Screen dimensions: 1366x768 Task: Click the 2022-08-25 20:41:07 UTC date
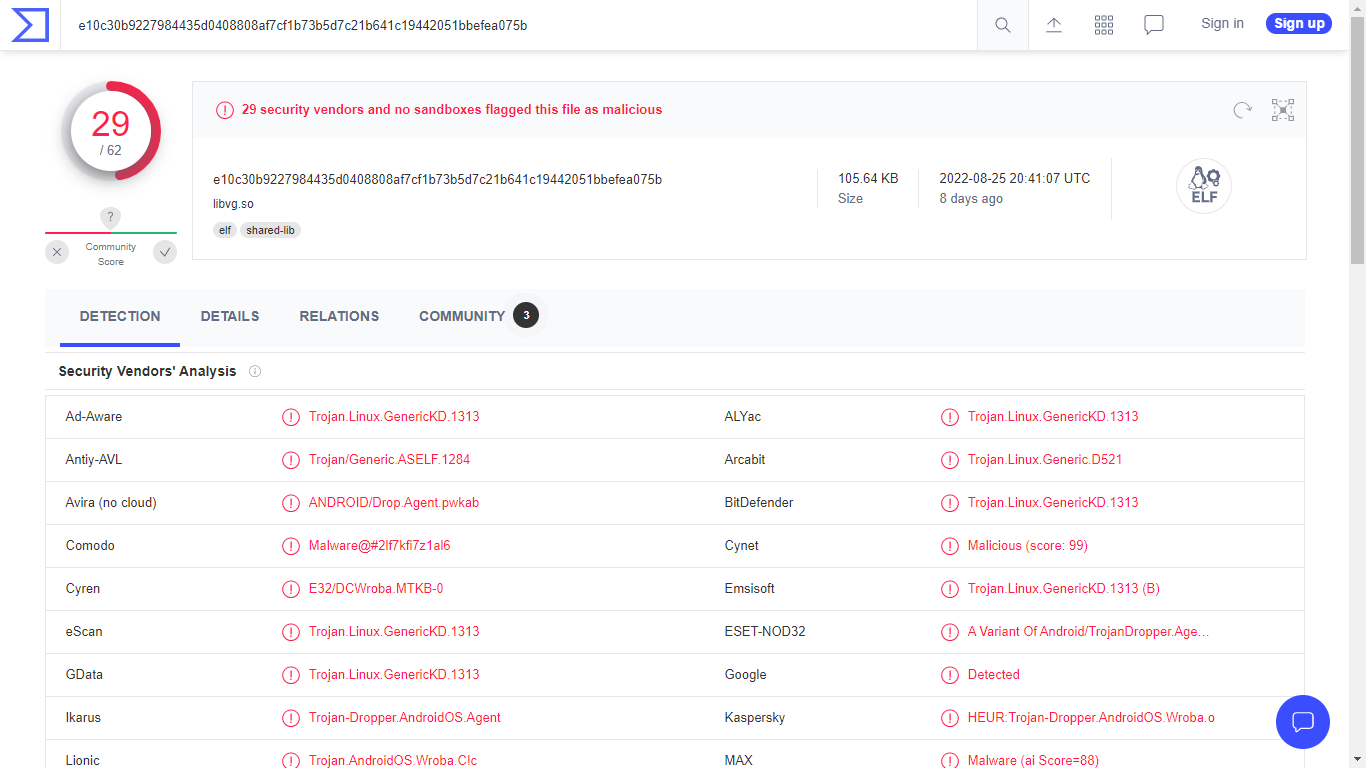tap(1015, 178)
